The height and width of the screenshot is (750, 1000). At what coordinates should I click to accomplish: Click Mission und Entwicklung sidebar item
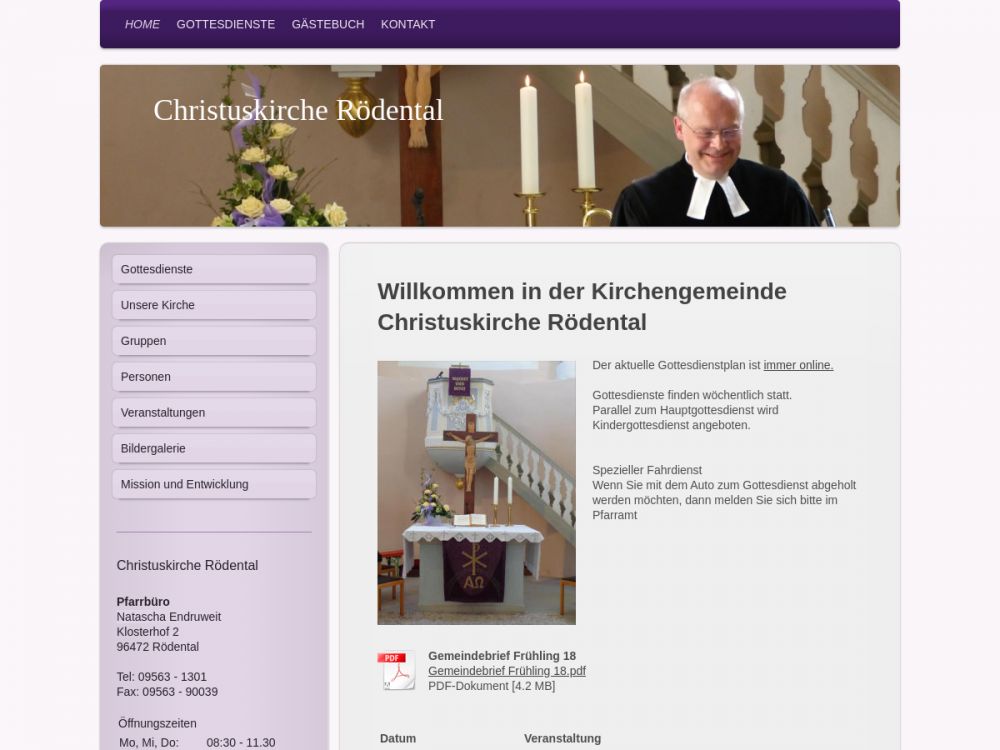(214, 485)
